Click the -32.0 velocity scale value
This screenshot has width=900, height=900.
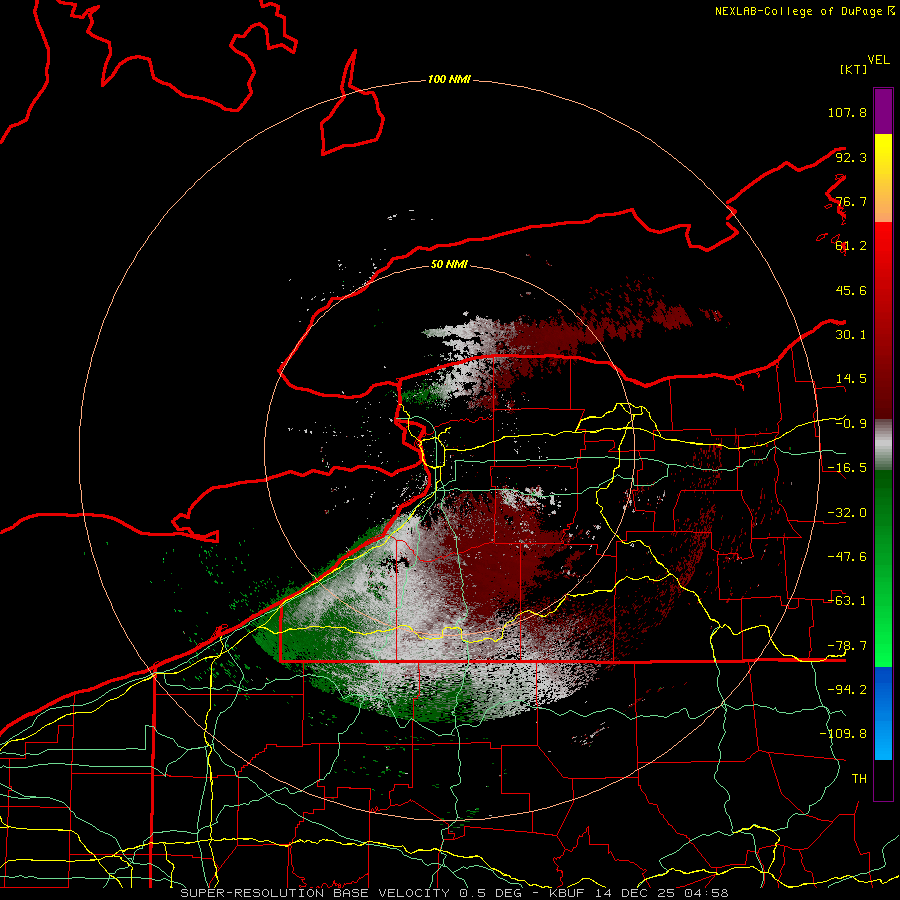click(x=847, y=513)
